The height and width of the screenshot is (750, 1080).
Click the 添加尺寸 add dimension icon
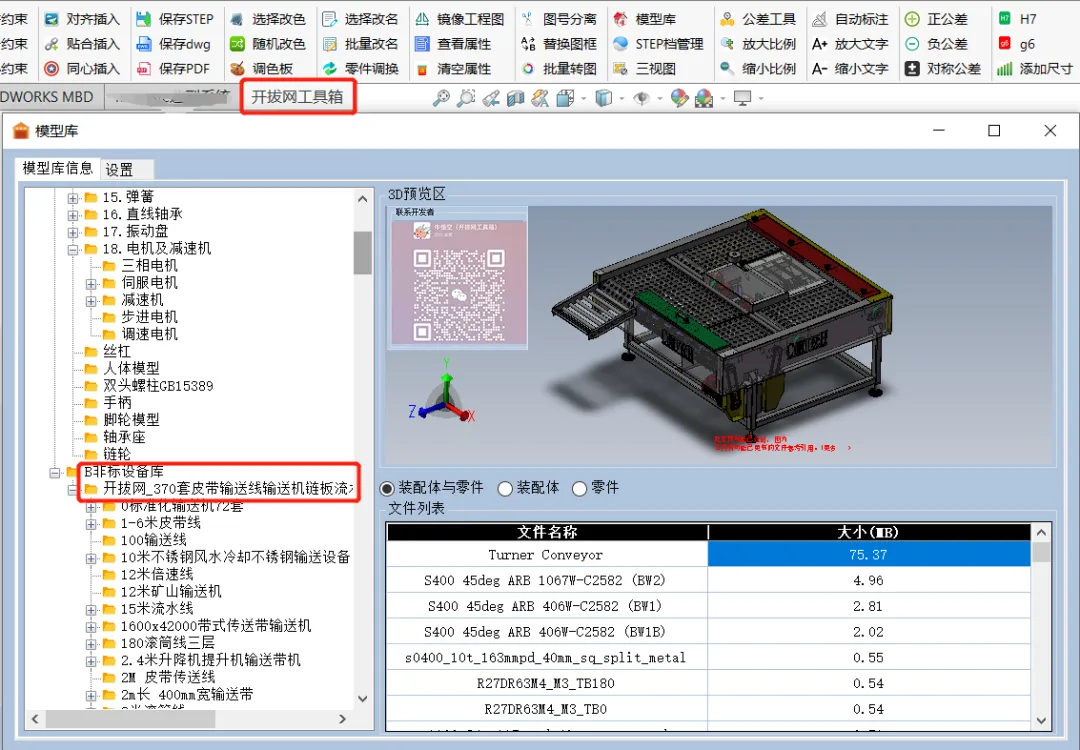pyautogui.click(x=1005, y=69)
